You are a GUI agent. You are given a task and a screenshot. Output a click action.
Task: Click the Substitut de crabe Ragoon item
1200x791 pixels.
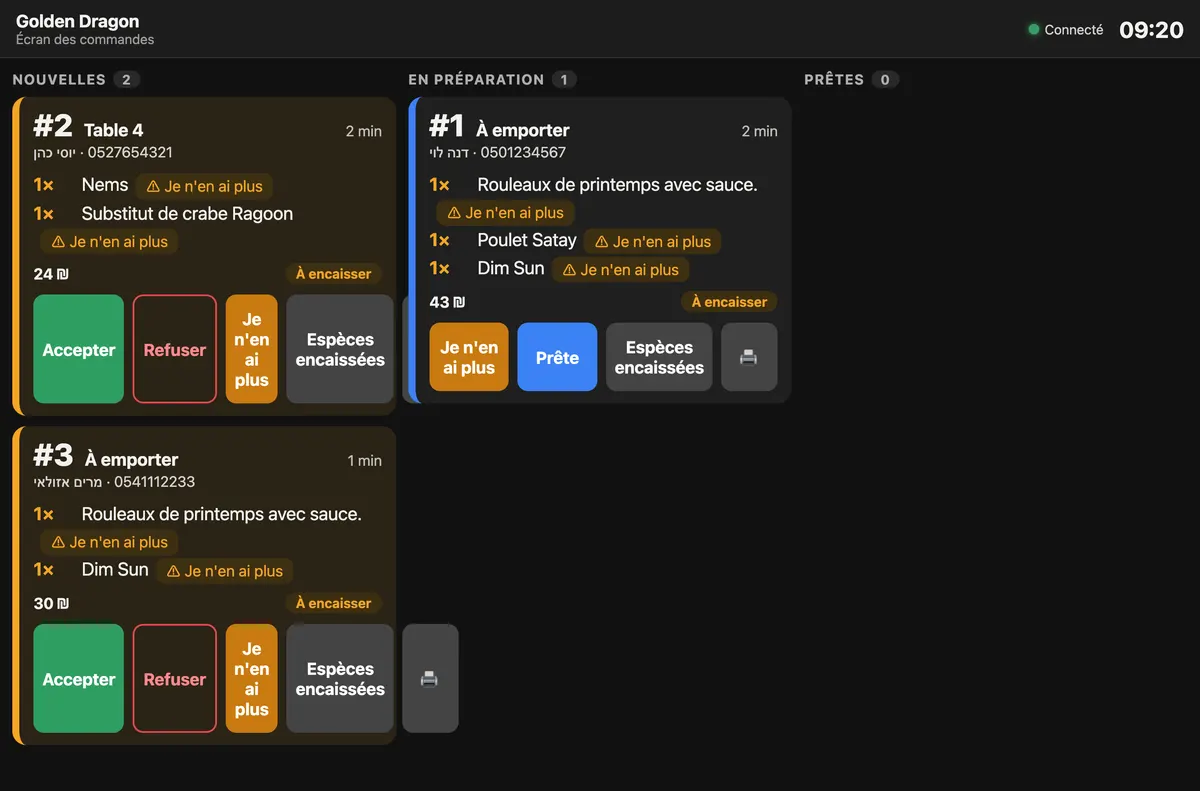coord(187,214)
